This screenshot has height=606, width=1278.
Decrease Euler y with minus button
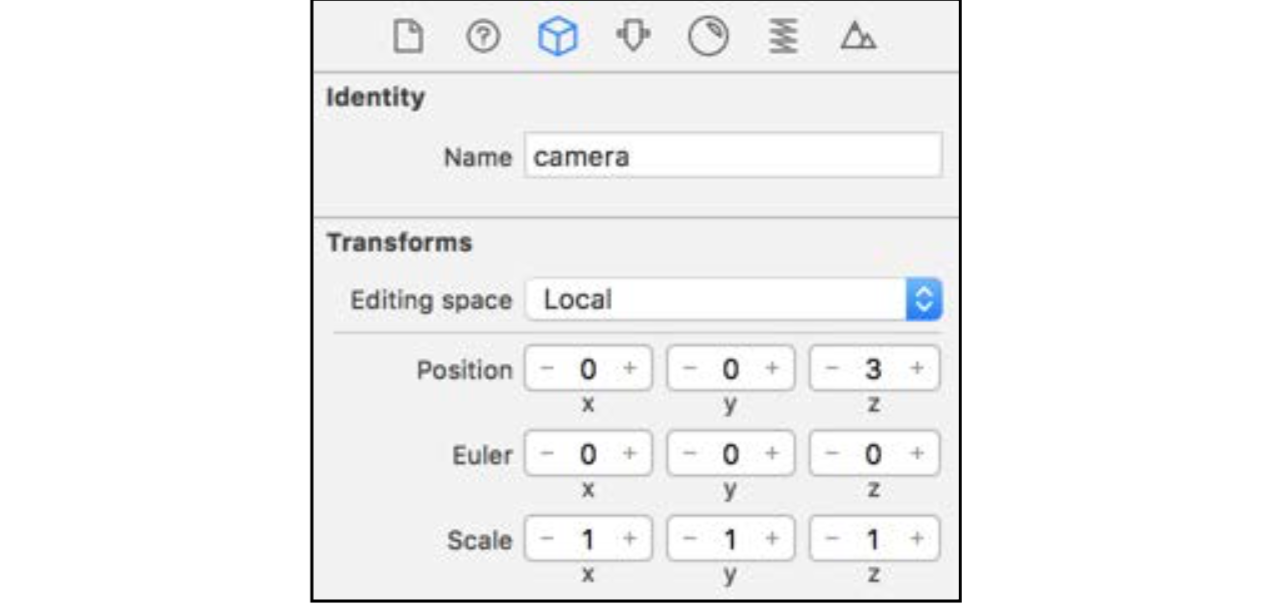(x=689, y=454)
